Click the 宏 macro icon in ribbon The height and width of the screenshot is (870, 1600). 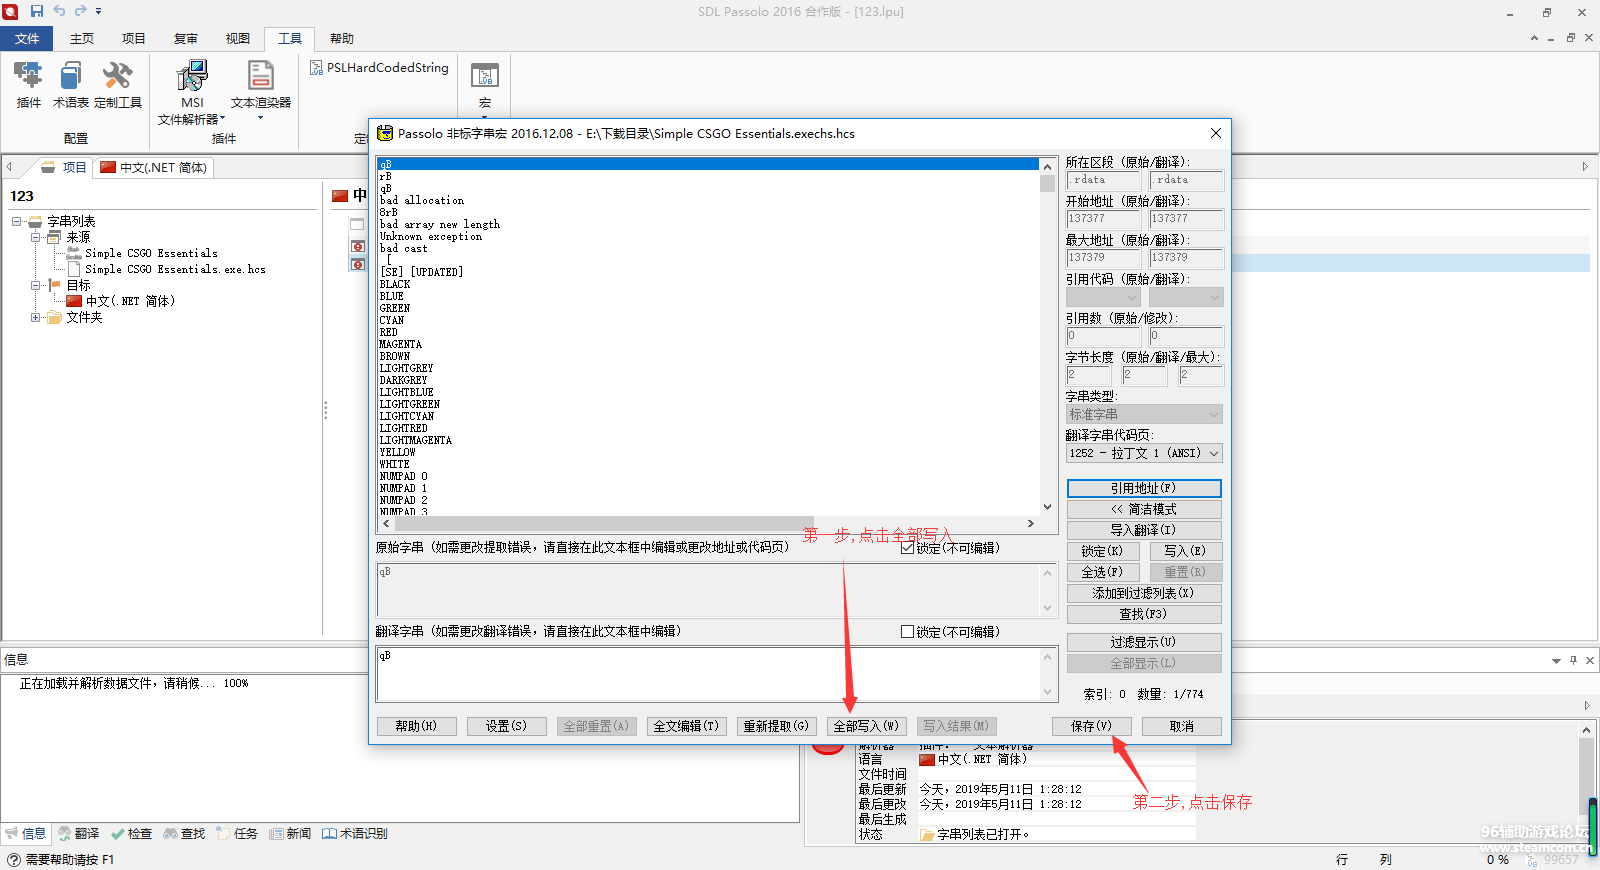(485, 84)
